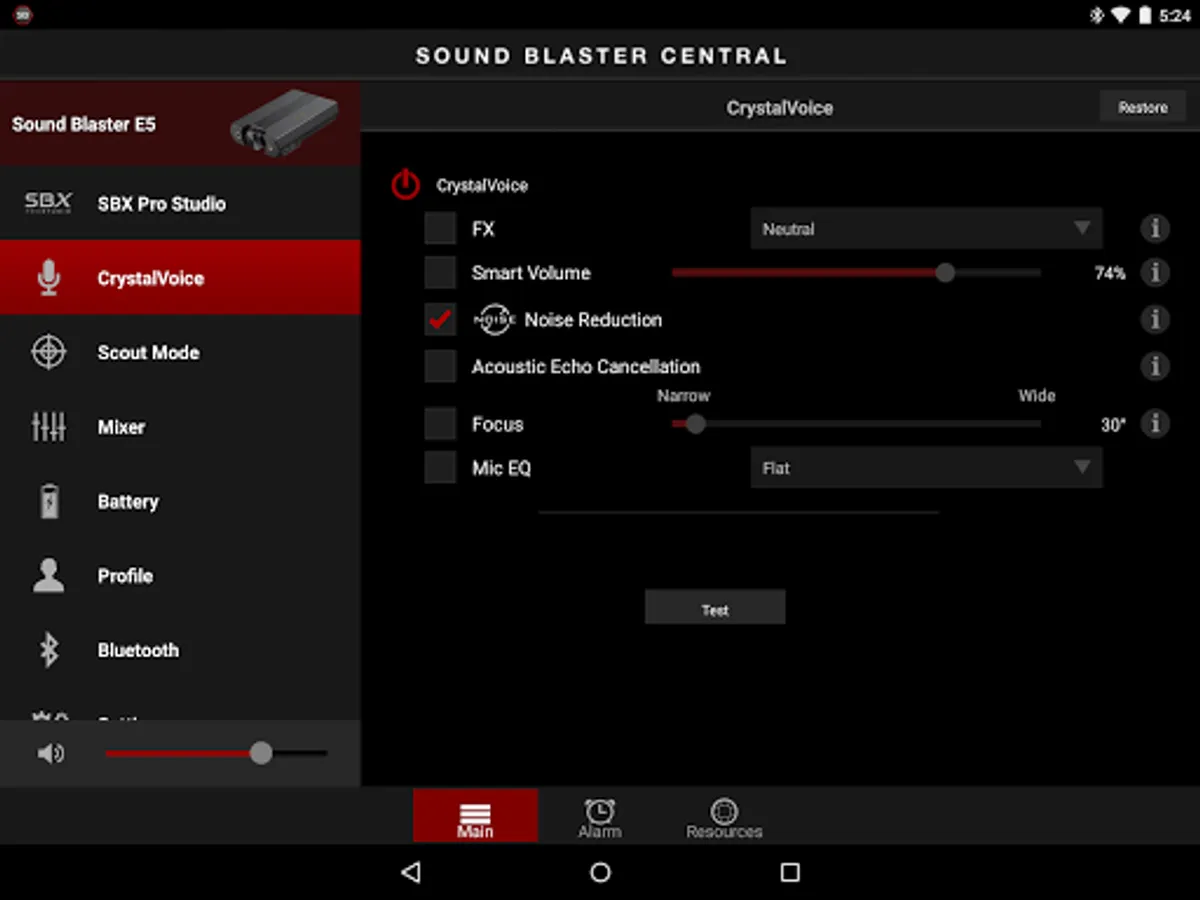Click the CrystalVoice microphone icon
This screenshot has width=1200, height=900.
pos(48,277)
